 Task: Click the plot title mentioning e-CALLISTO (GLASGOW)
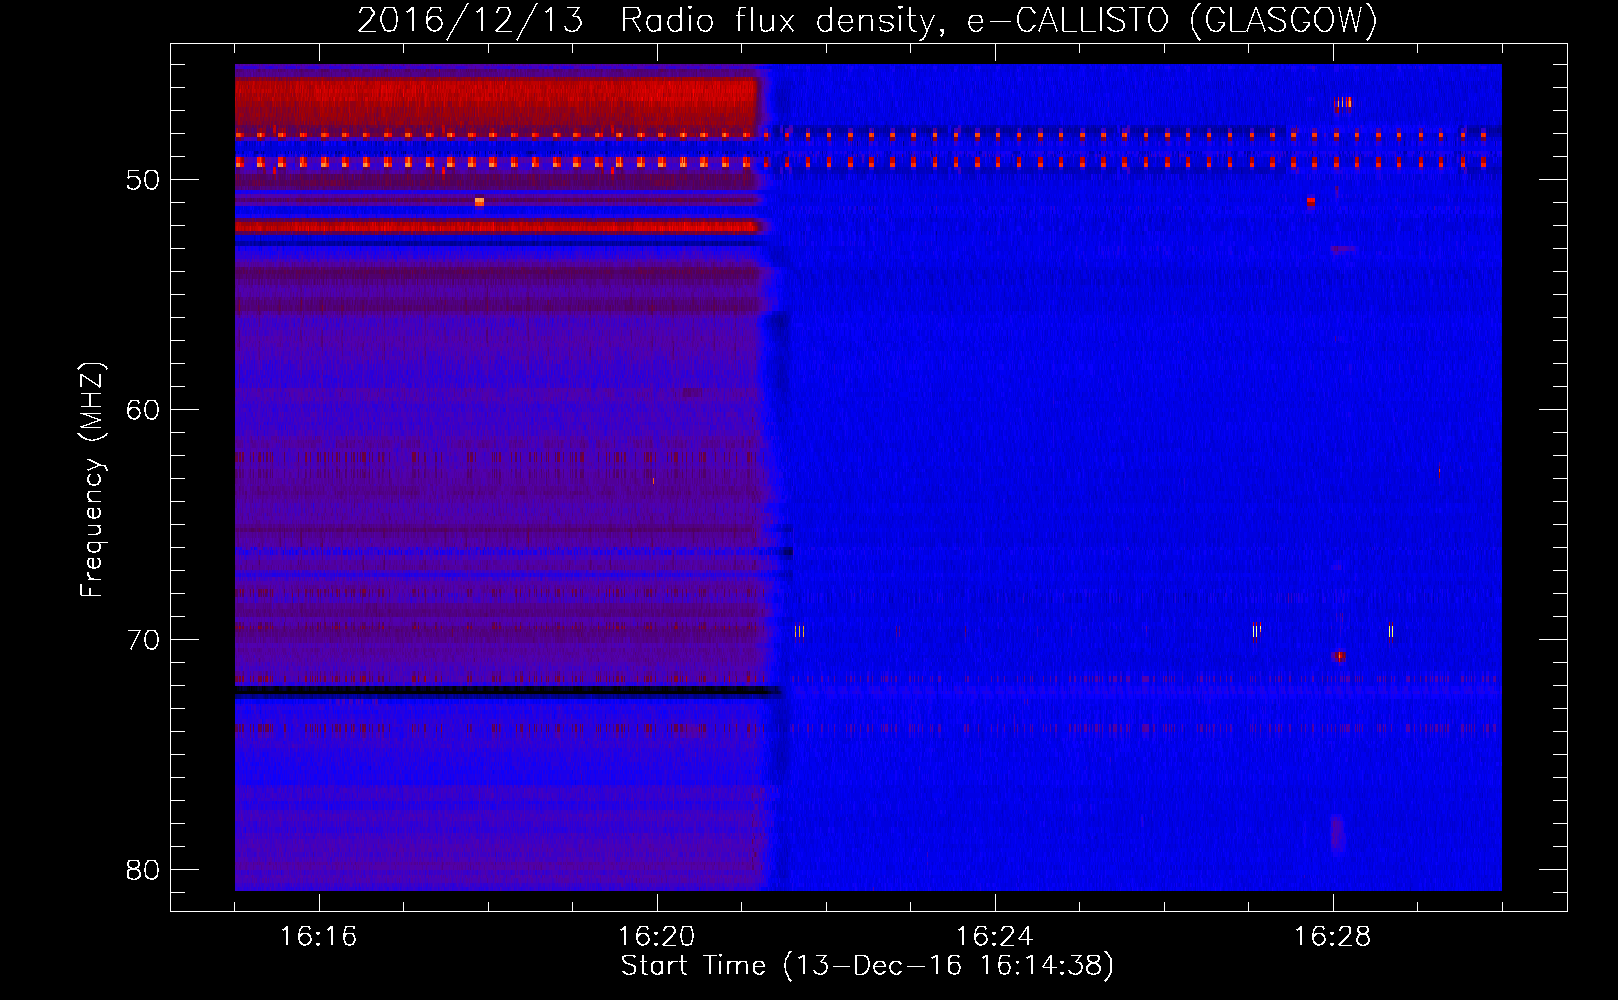(867, 20)
